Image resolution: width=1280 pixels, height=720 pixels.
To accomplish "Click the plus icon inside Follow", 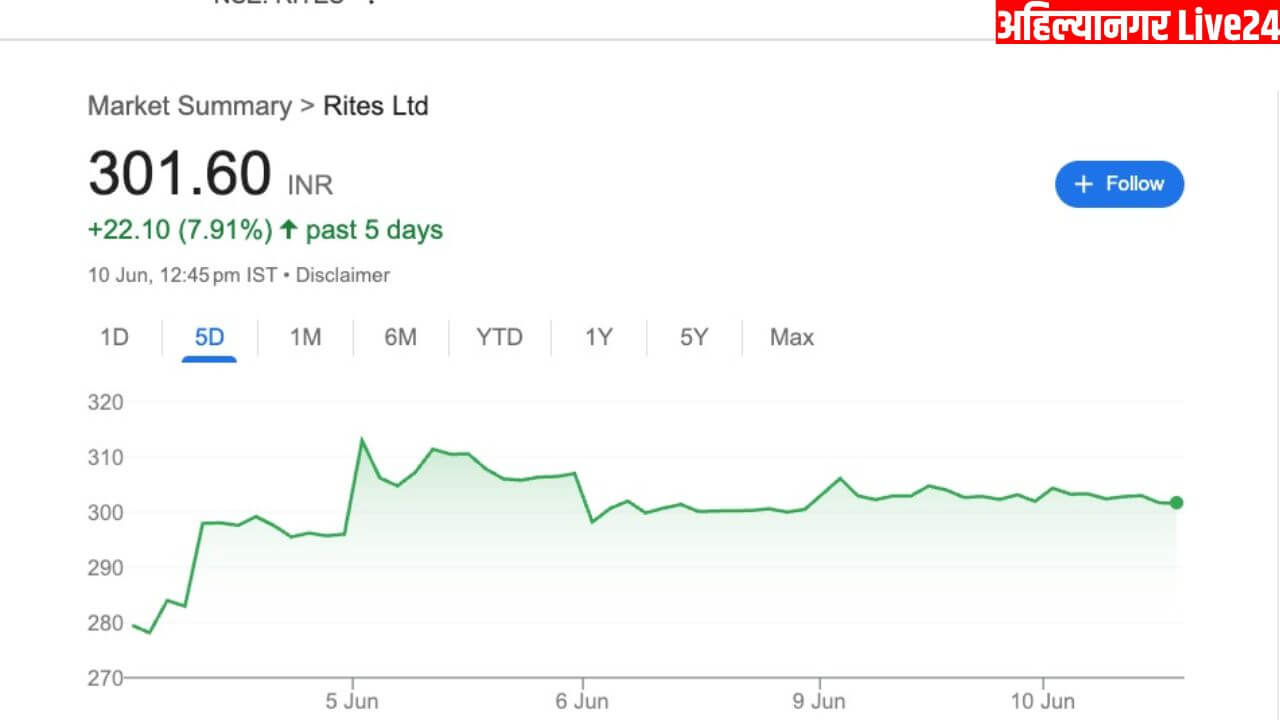I will [1082, 184].
